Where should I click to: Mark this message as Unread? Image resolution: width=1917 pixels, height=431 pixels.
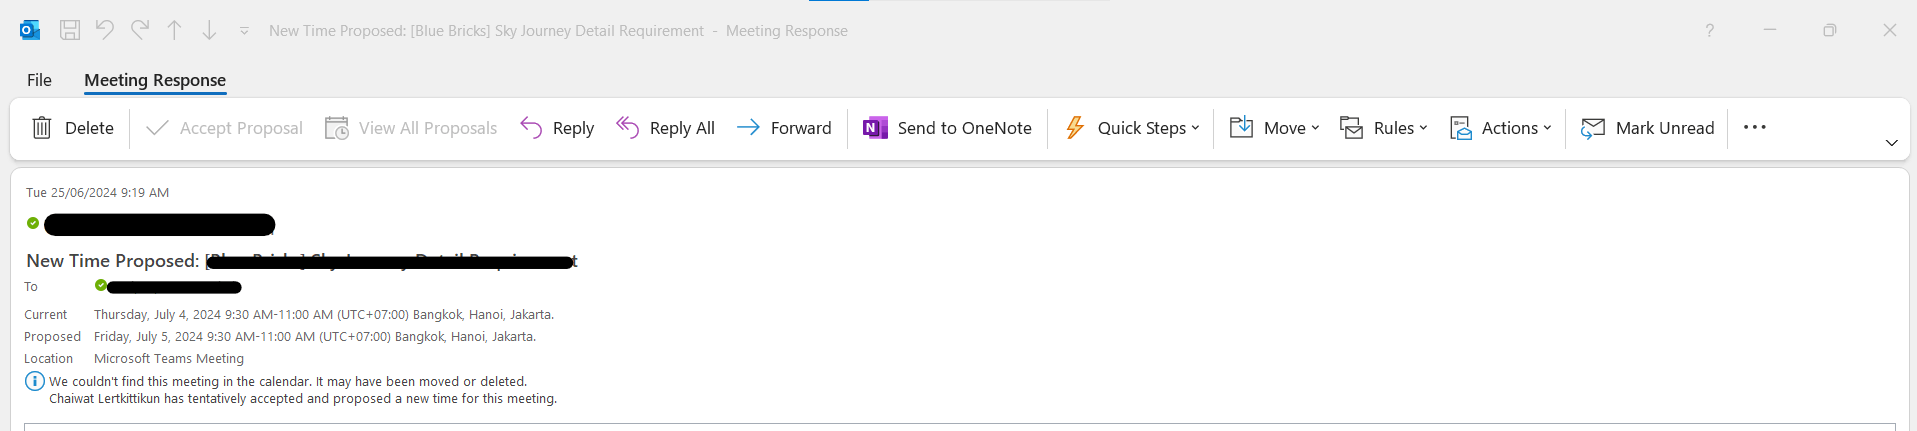(x=1647, y=128)
